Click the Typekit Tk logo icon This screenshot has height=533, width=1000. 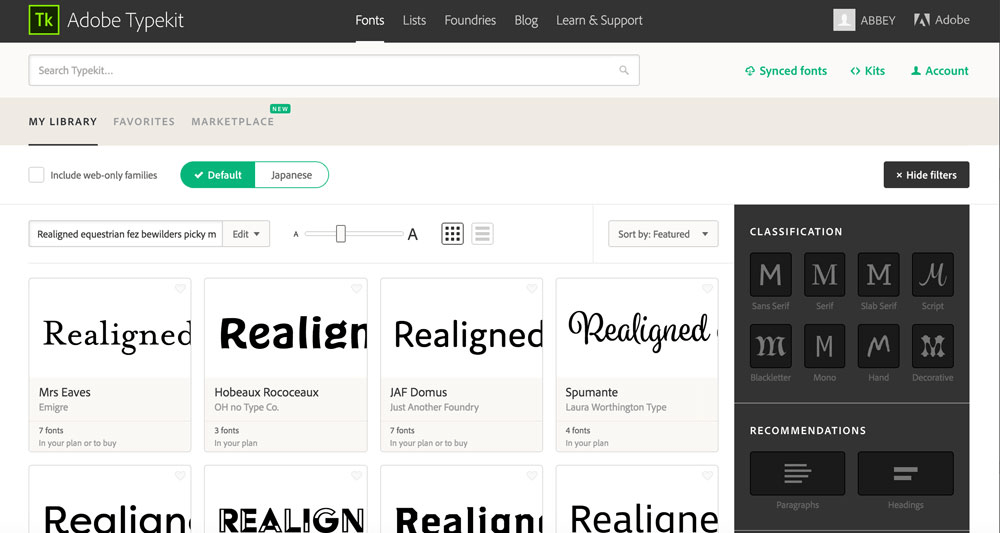coord(44,20)
